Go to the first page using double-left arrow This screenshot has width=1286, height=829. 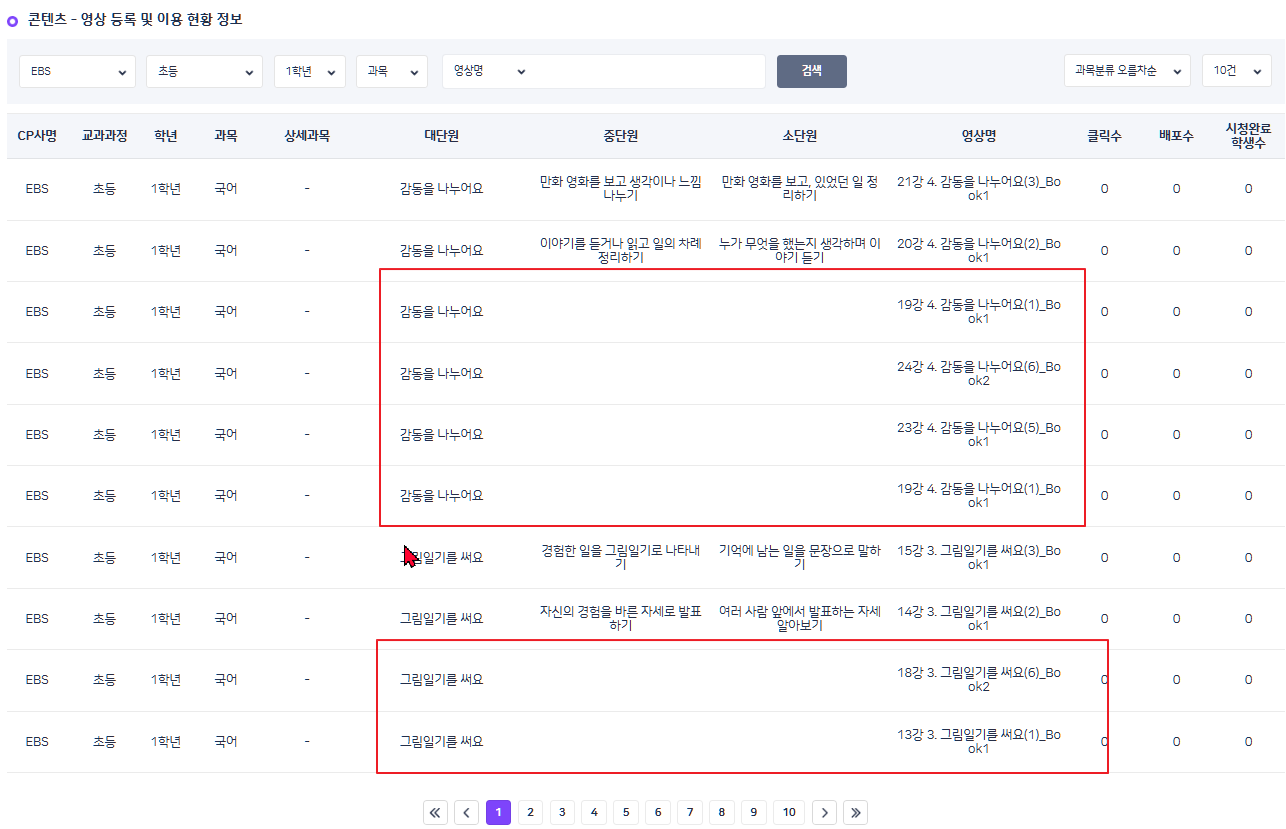click(x=435, y=813)
